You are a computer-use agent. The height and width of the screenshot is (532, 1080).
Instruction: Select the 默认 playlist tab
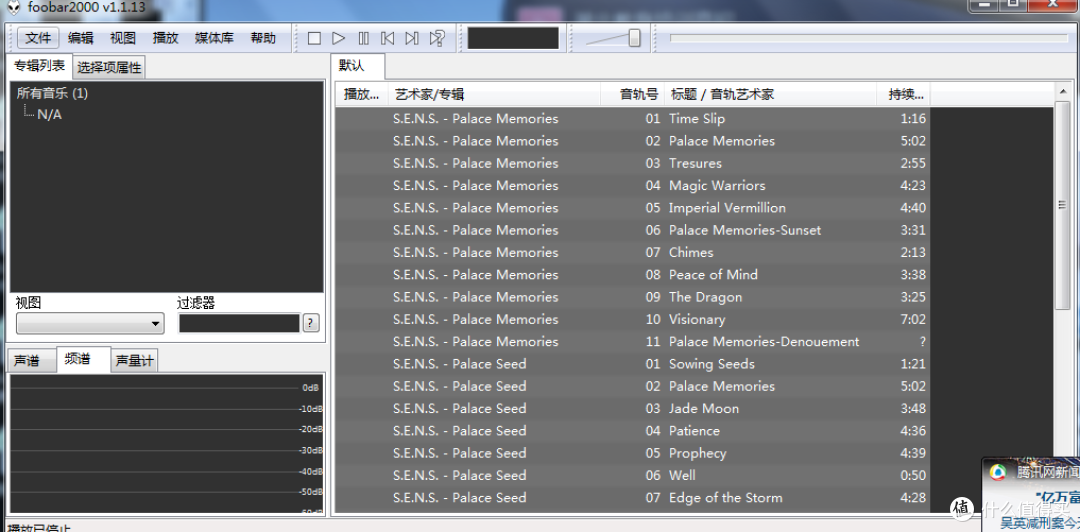(357, 66)
